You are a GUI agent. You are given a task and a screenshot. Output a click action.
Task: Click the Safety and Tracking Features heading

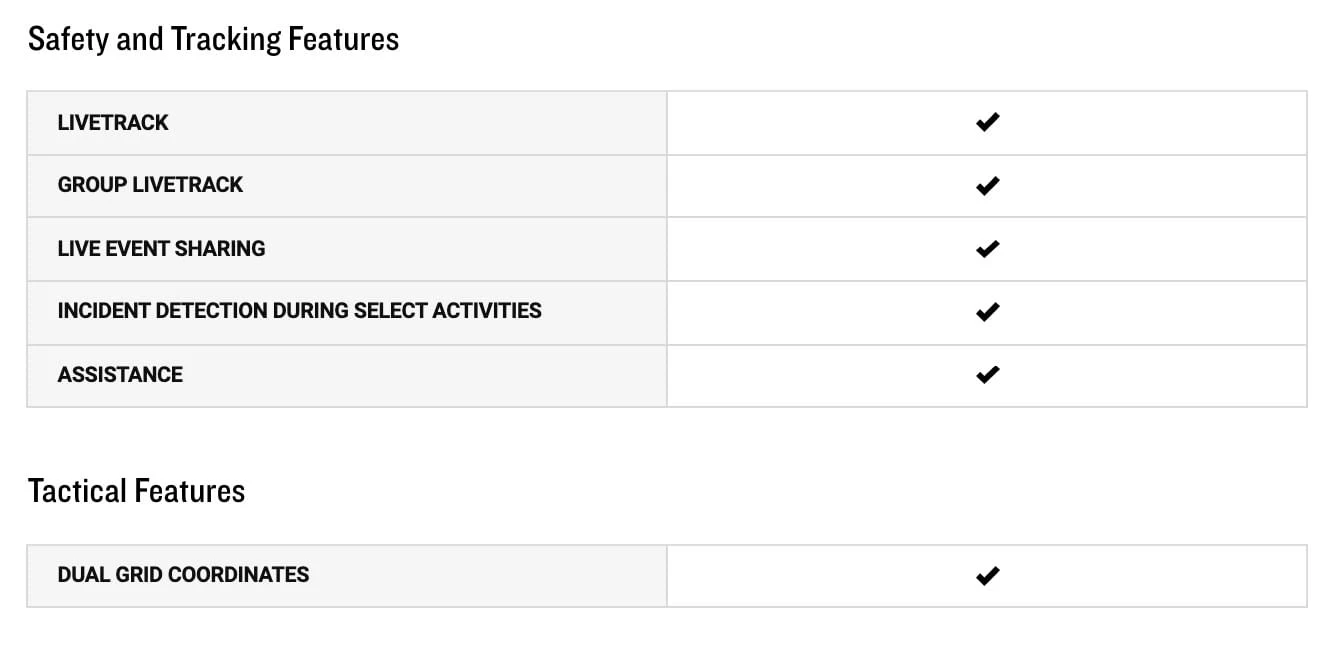[x=213, y=40]
